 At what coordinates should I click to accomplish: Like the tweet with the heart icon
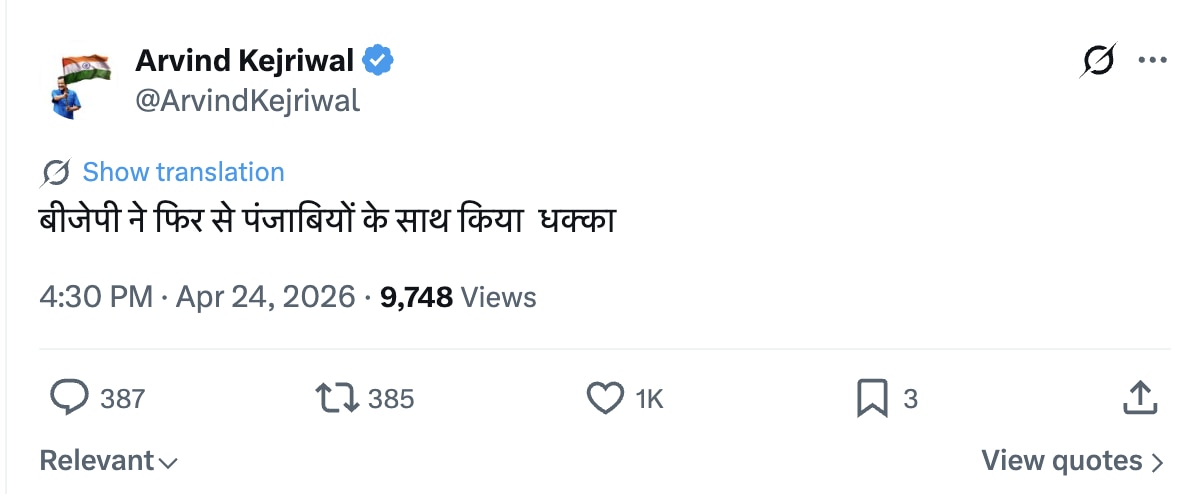(604, 399)
